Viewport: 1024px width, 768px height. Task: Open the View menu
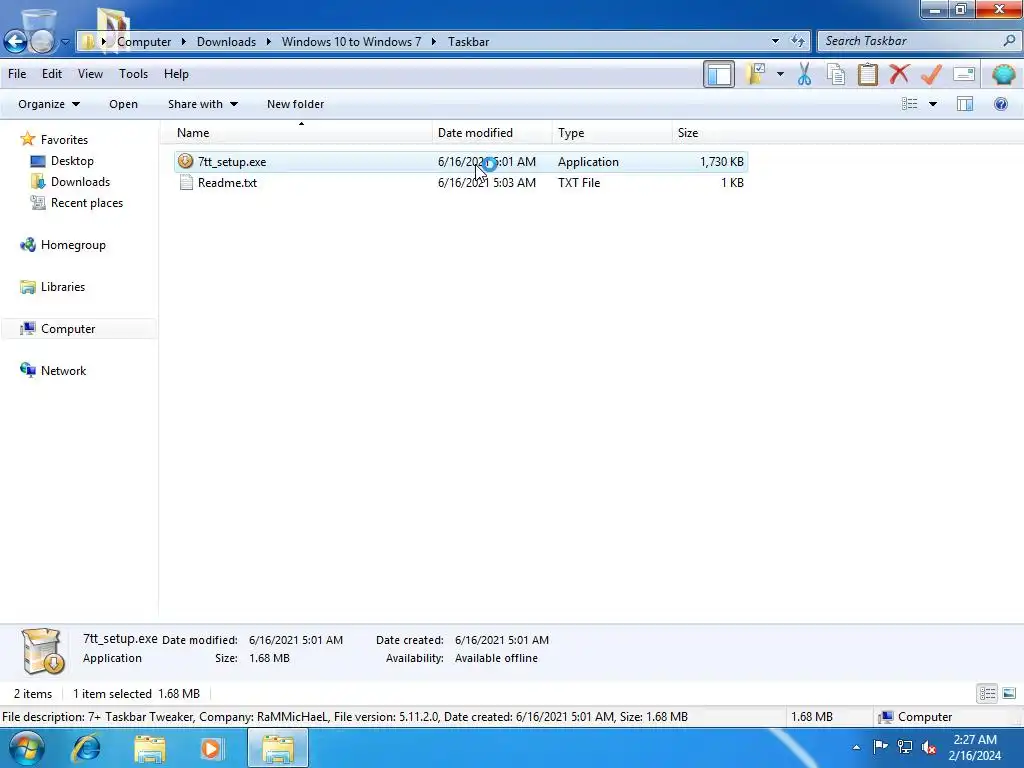pos(90,74)
